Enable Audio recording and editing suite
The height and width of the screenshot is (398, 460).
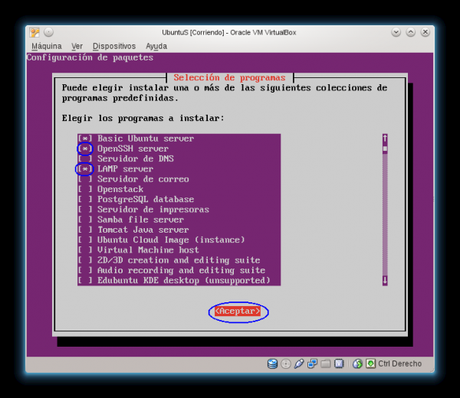click(85, 270)
